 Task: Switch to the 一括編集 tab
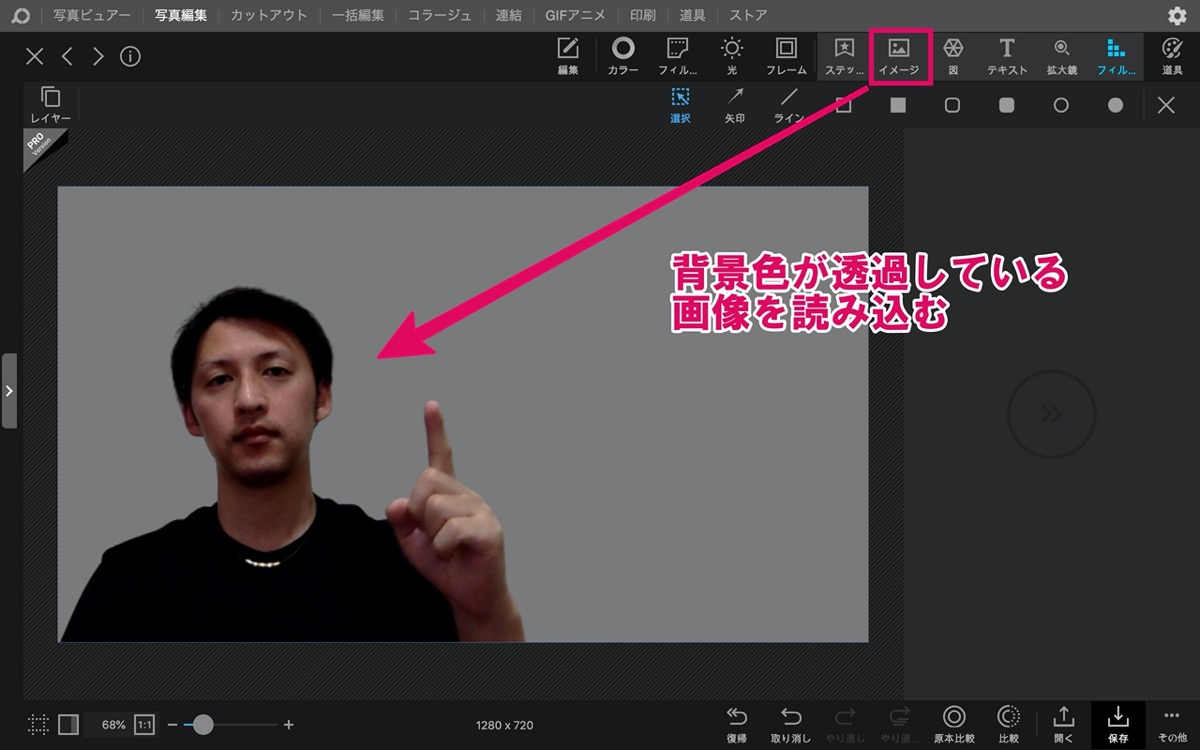(358, 16)
